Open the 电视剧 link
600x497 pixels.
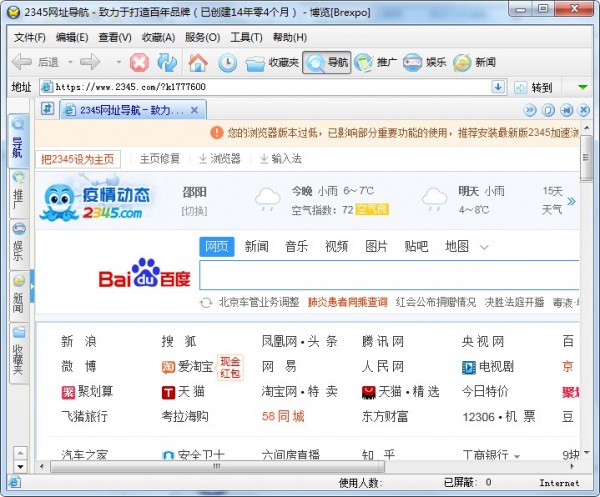[488, 367]
